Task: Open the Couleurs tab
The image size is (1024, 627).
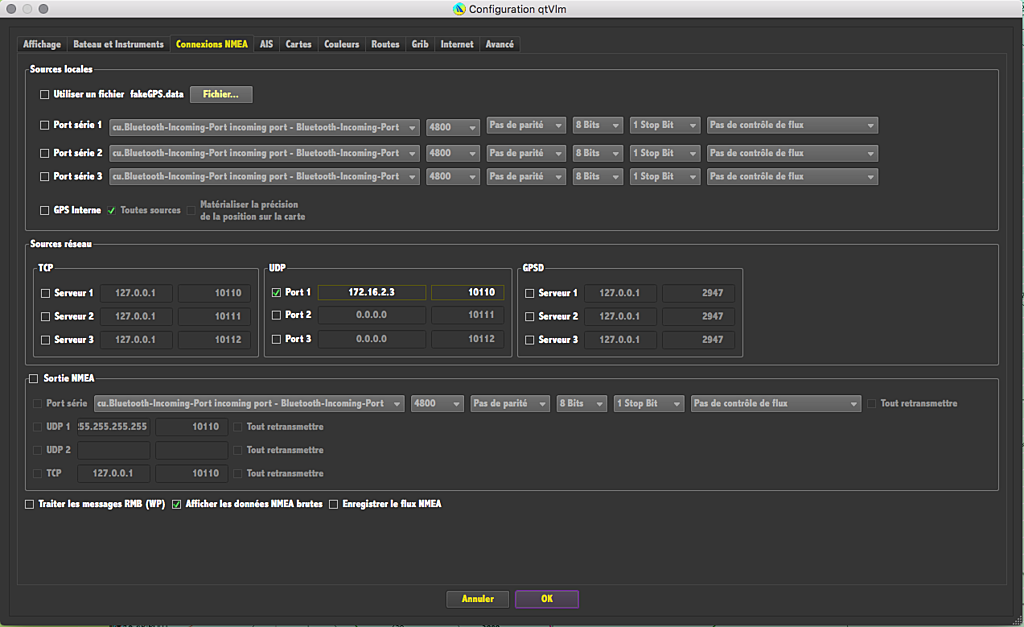Action: pyautogui.click(x=342, y=44)
